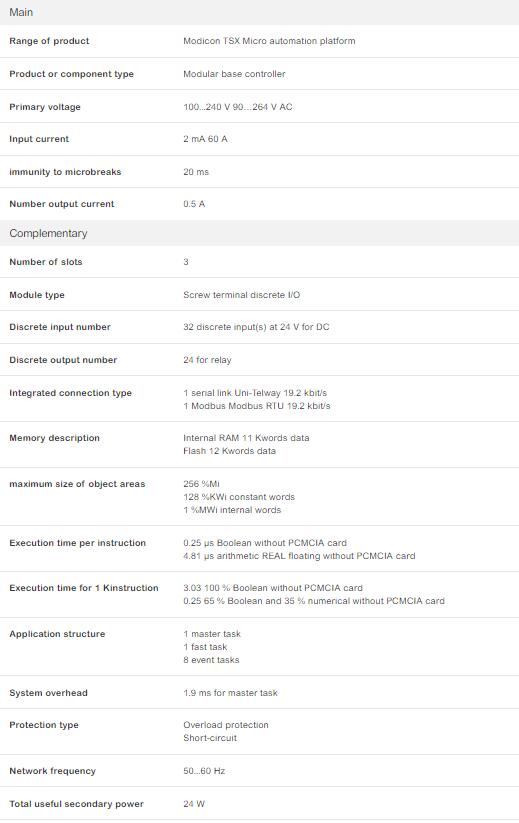The width and height of the screenshot is (519, 823).
Task: Select 128 %KWi constant words line
Action: (239, 497)
